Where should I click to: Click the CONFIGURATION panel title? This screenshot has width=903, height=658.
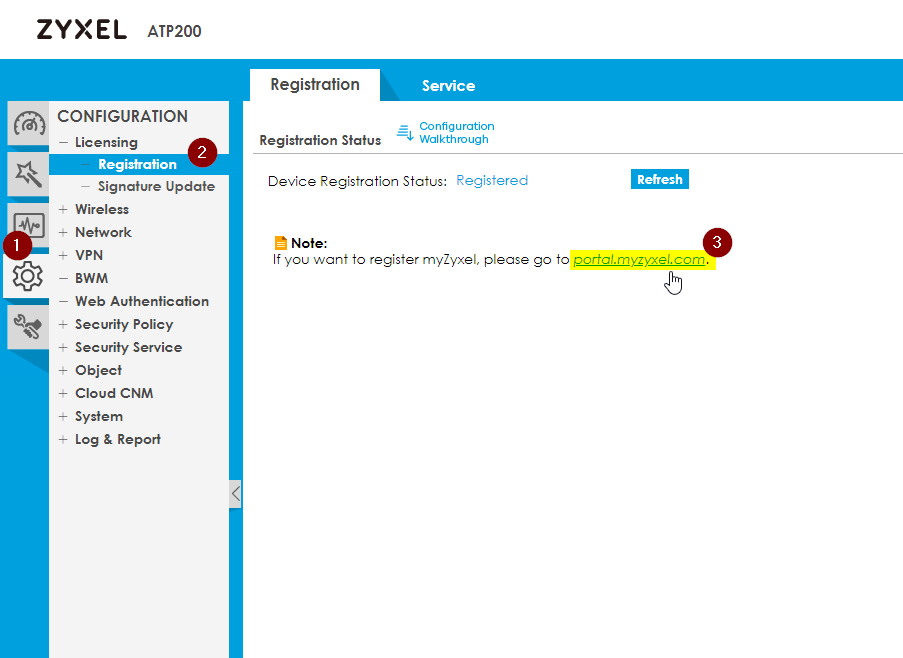(x=122, y=116)
